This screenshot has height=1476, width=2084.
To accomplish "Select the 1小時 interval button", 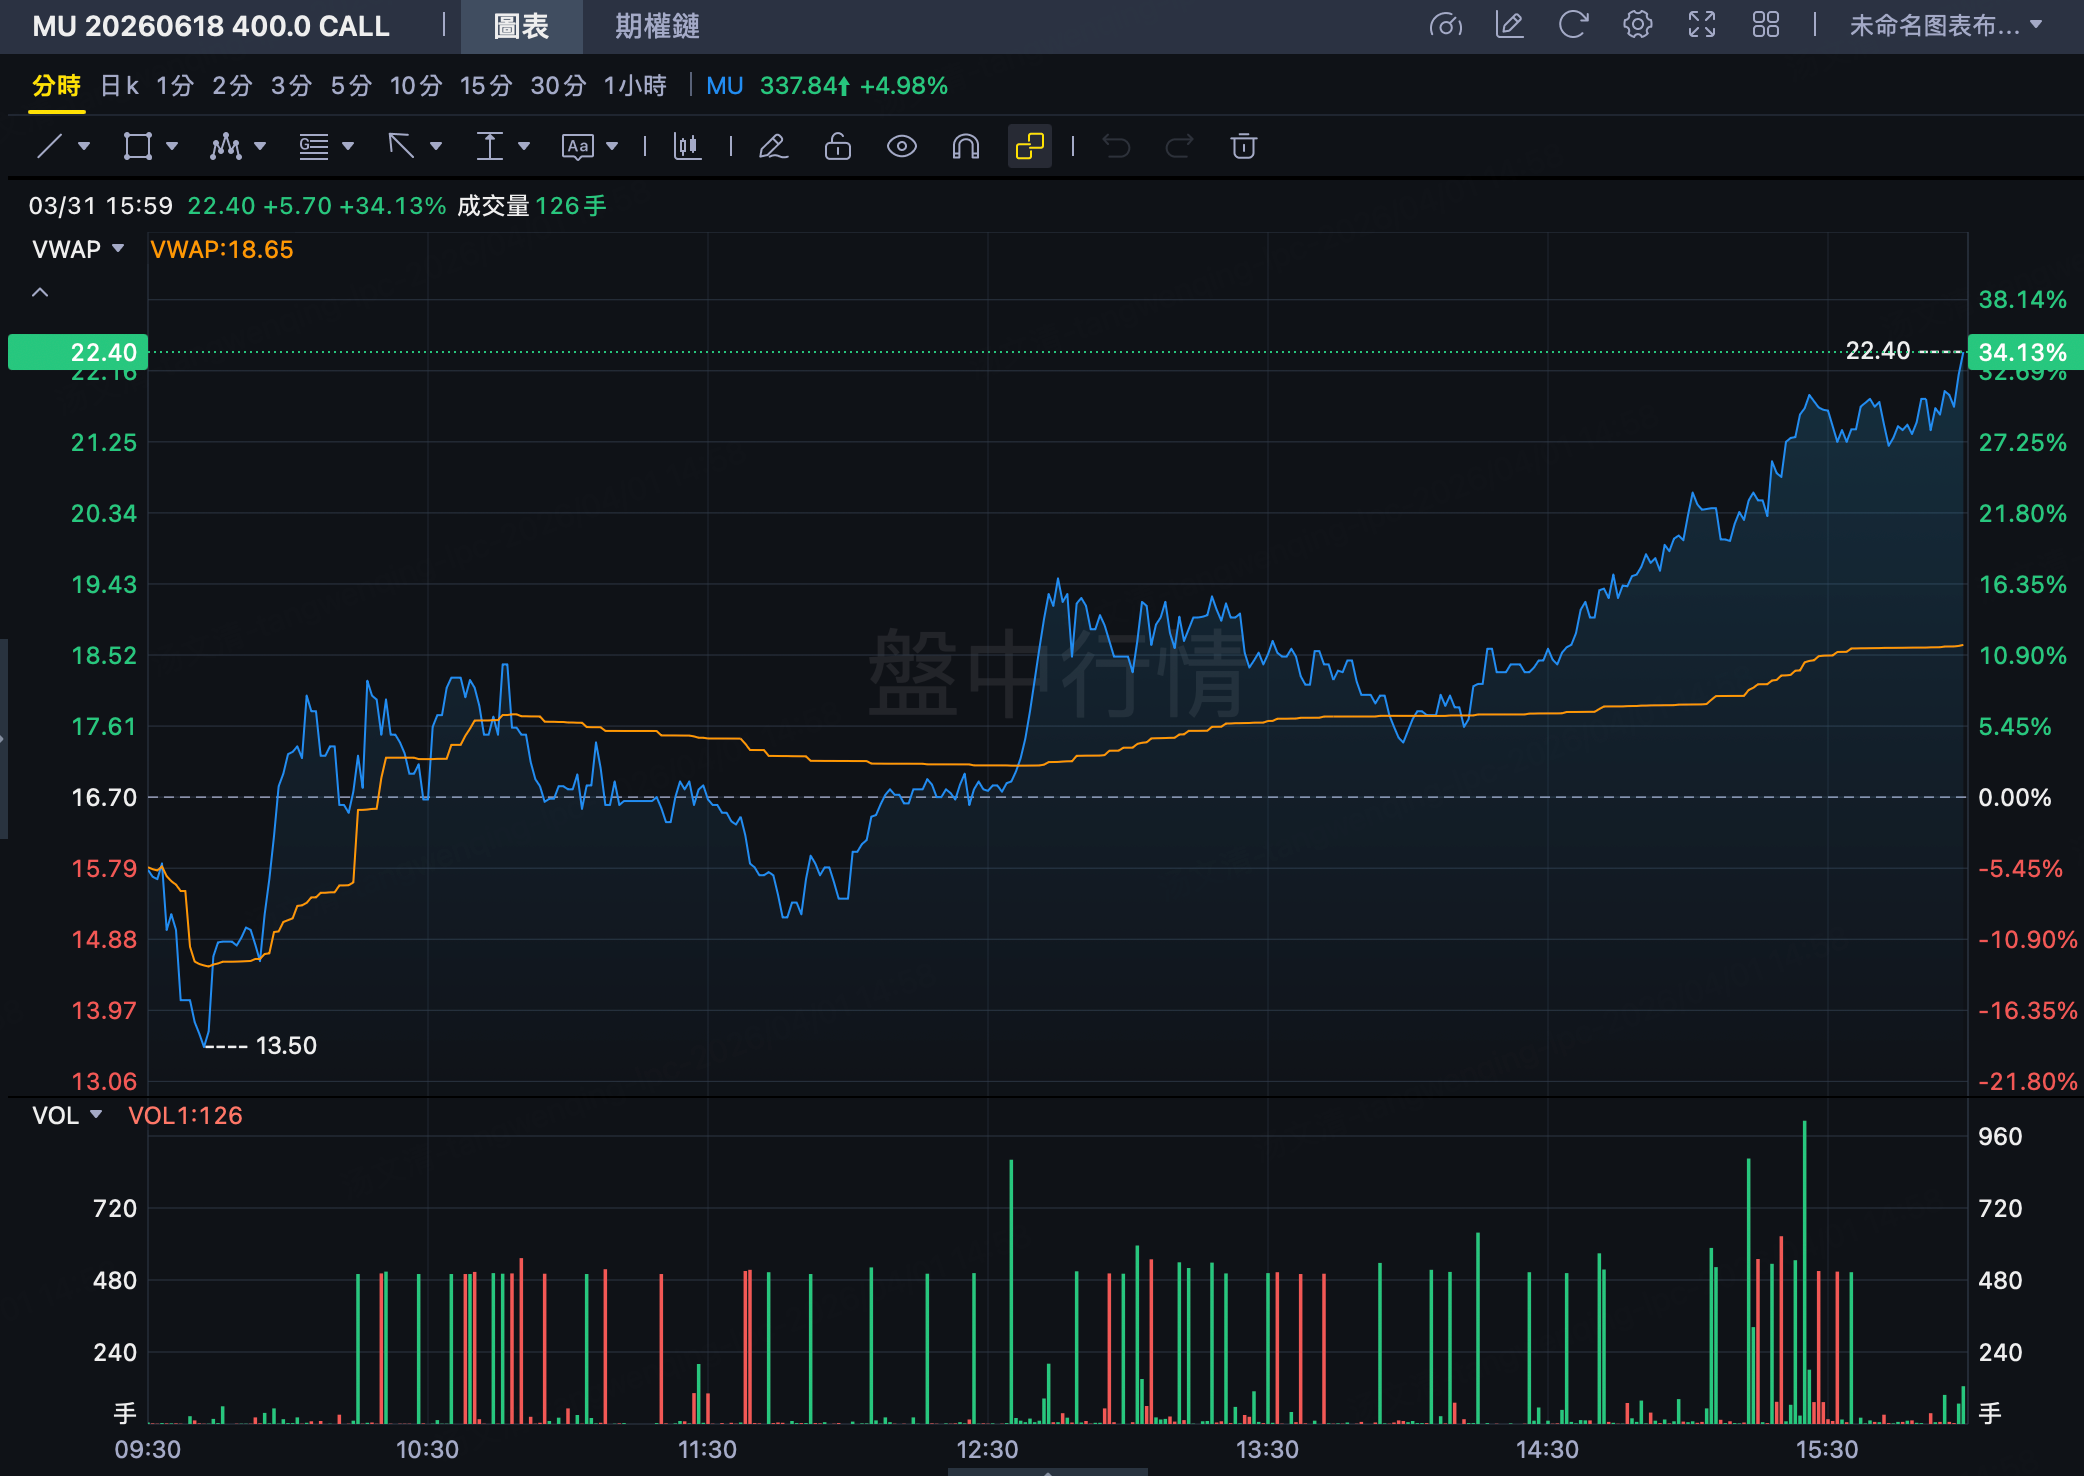I will coord(634,86).
